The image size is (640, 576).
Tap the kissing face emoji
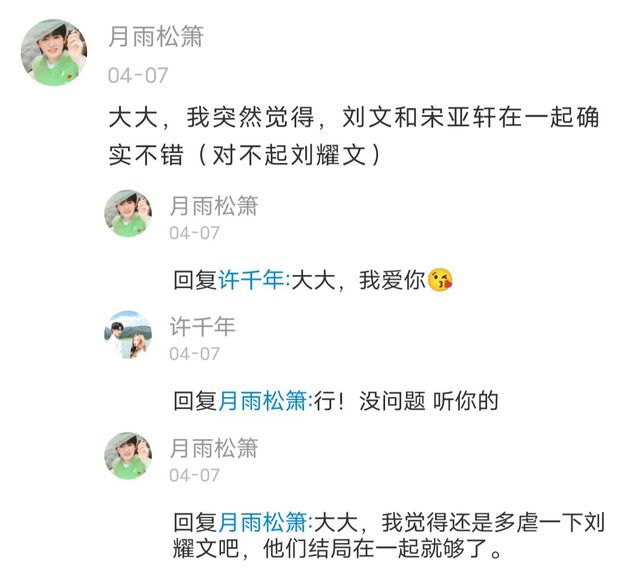pos(440,280)
